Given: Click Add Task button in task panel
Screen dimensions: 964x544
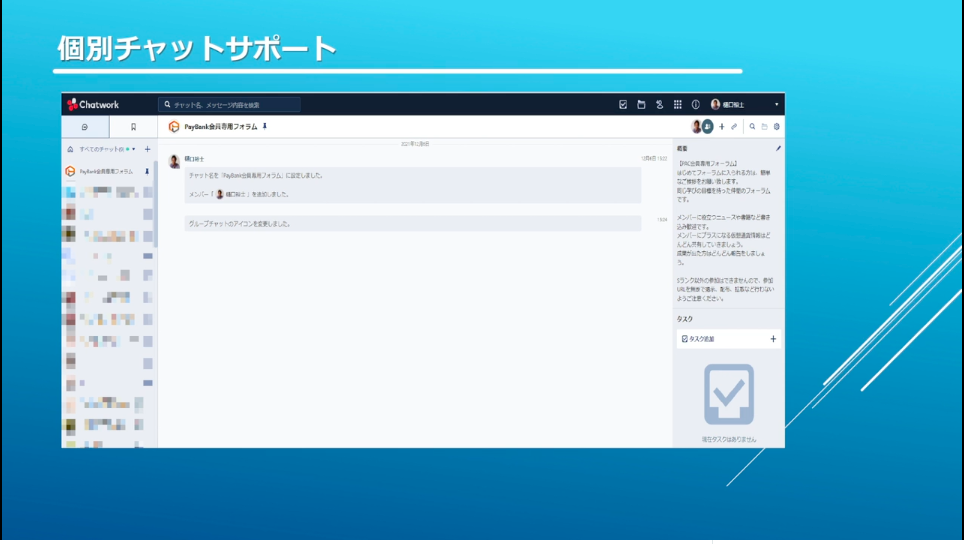Looking at the screenshot, I should [x=729, y=339].
